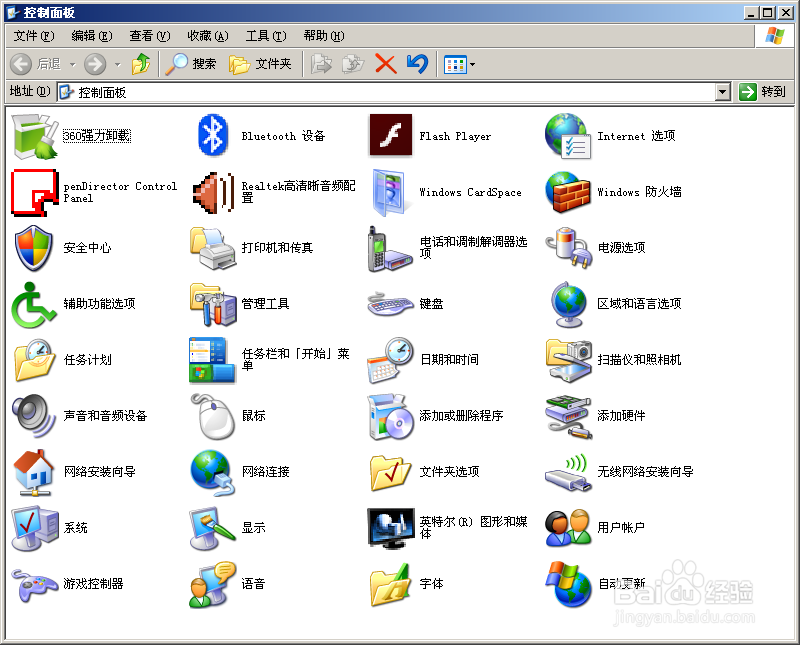Viewport: 800px width, 645px height.
Task: Open 360强力卸载 icon
Action: coord(35,136)
